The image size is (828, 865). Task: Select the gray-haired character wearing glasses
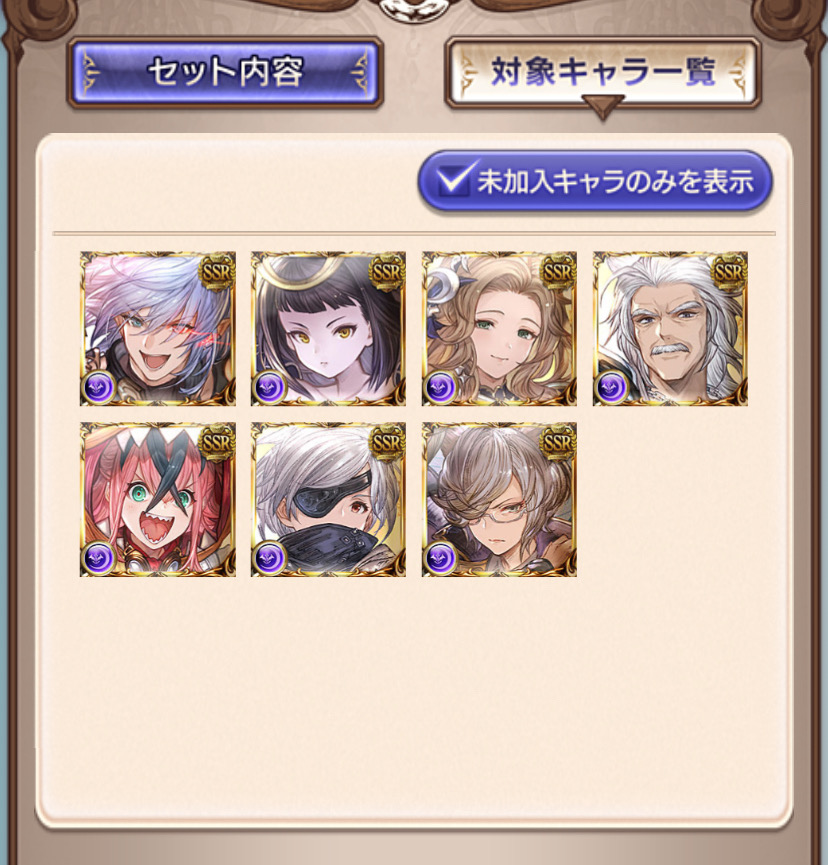click(x=499, y=500)
